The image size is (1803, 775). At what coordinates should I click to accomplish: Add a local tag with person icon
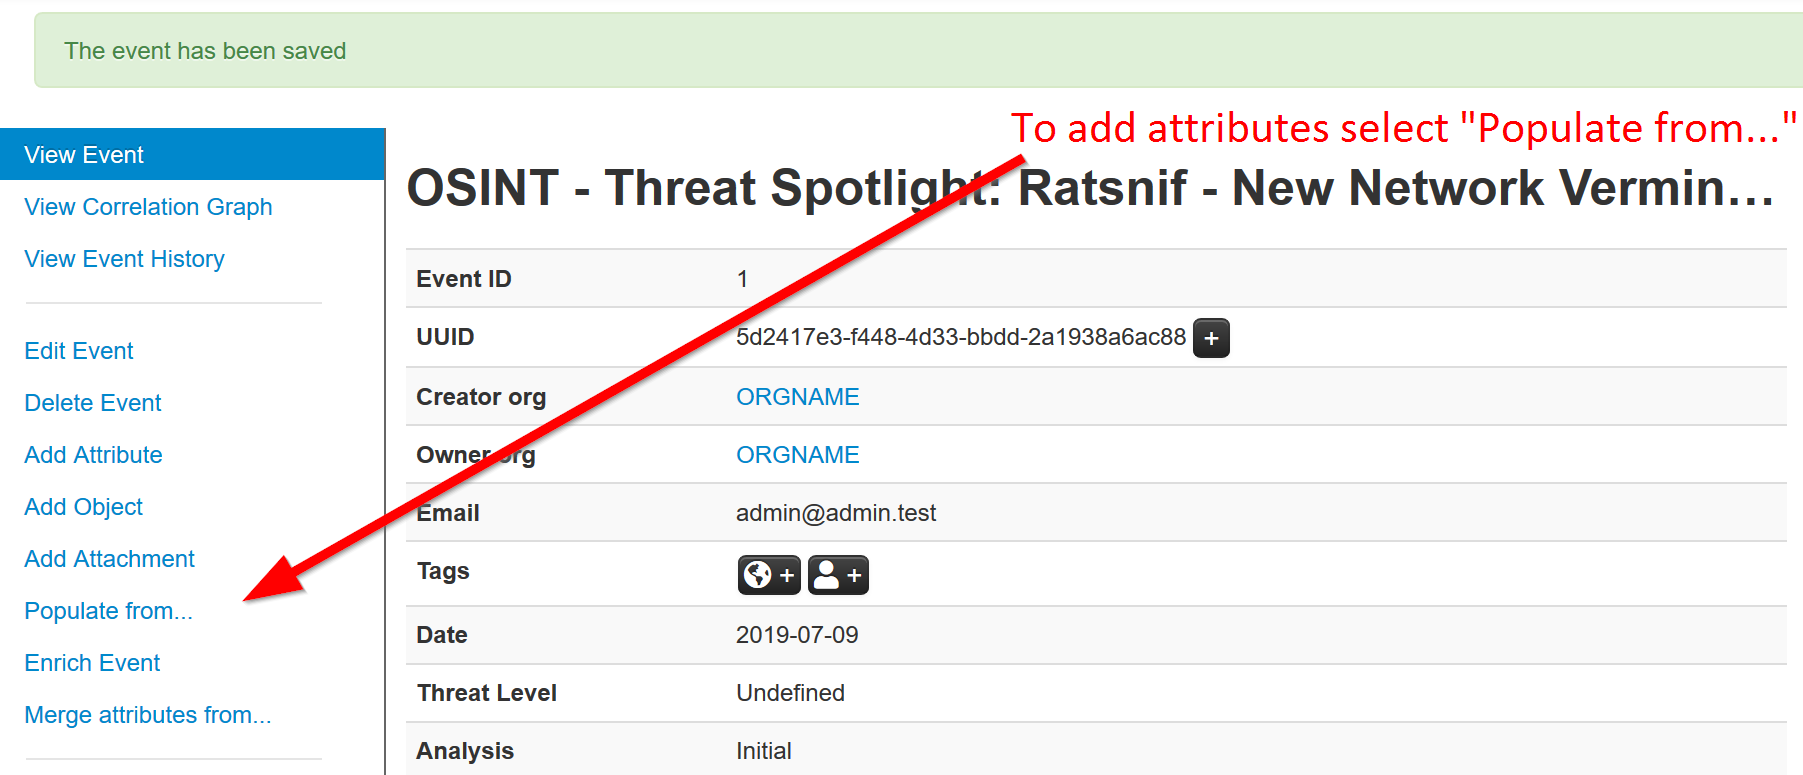pyautogui.click(x=838, y=575)
